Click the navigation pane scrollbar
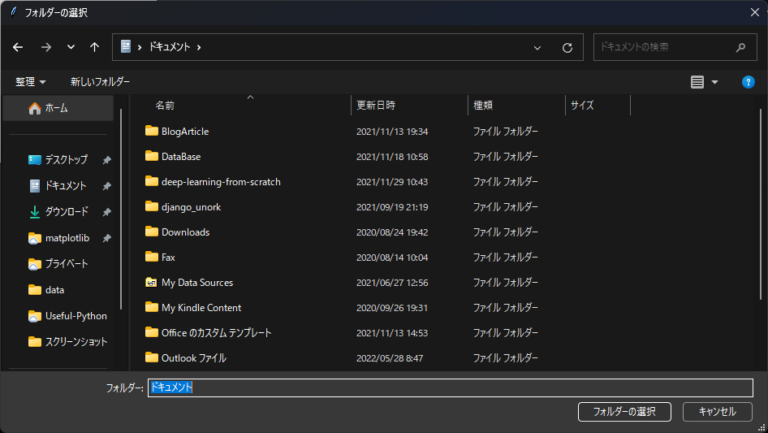This screenshot has height=433, width=768. click(x=120, y=209)
